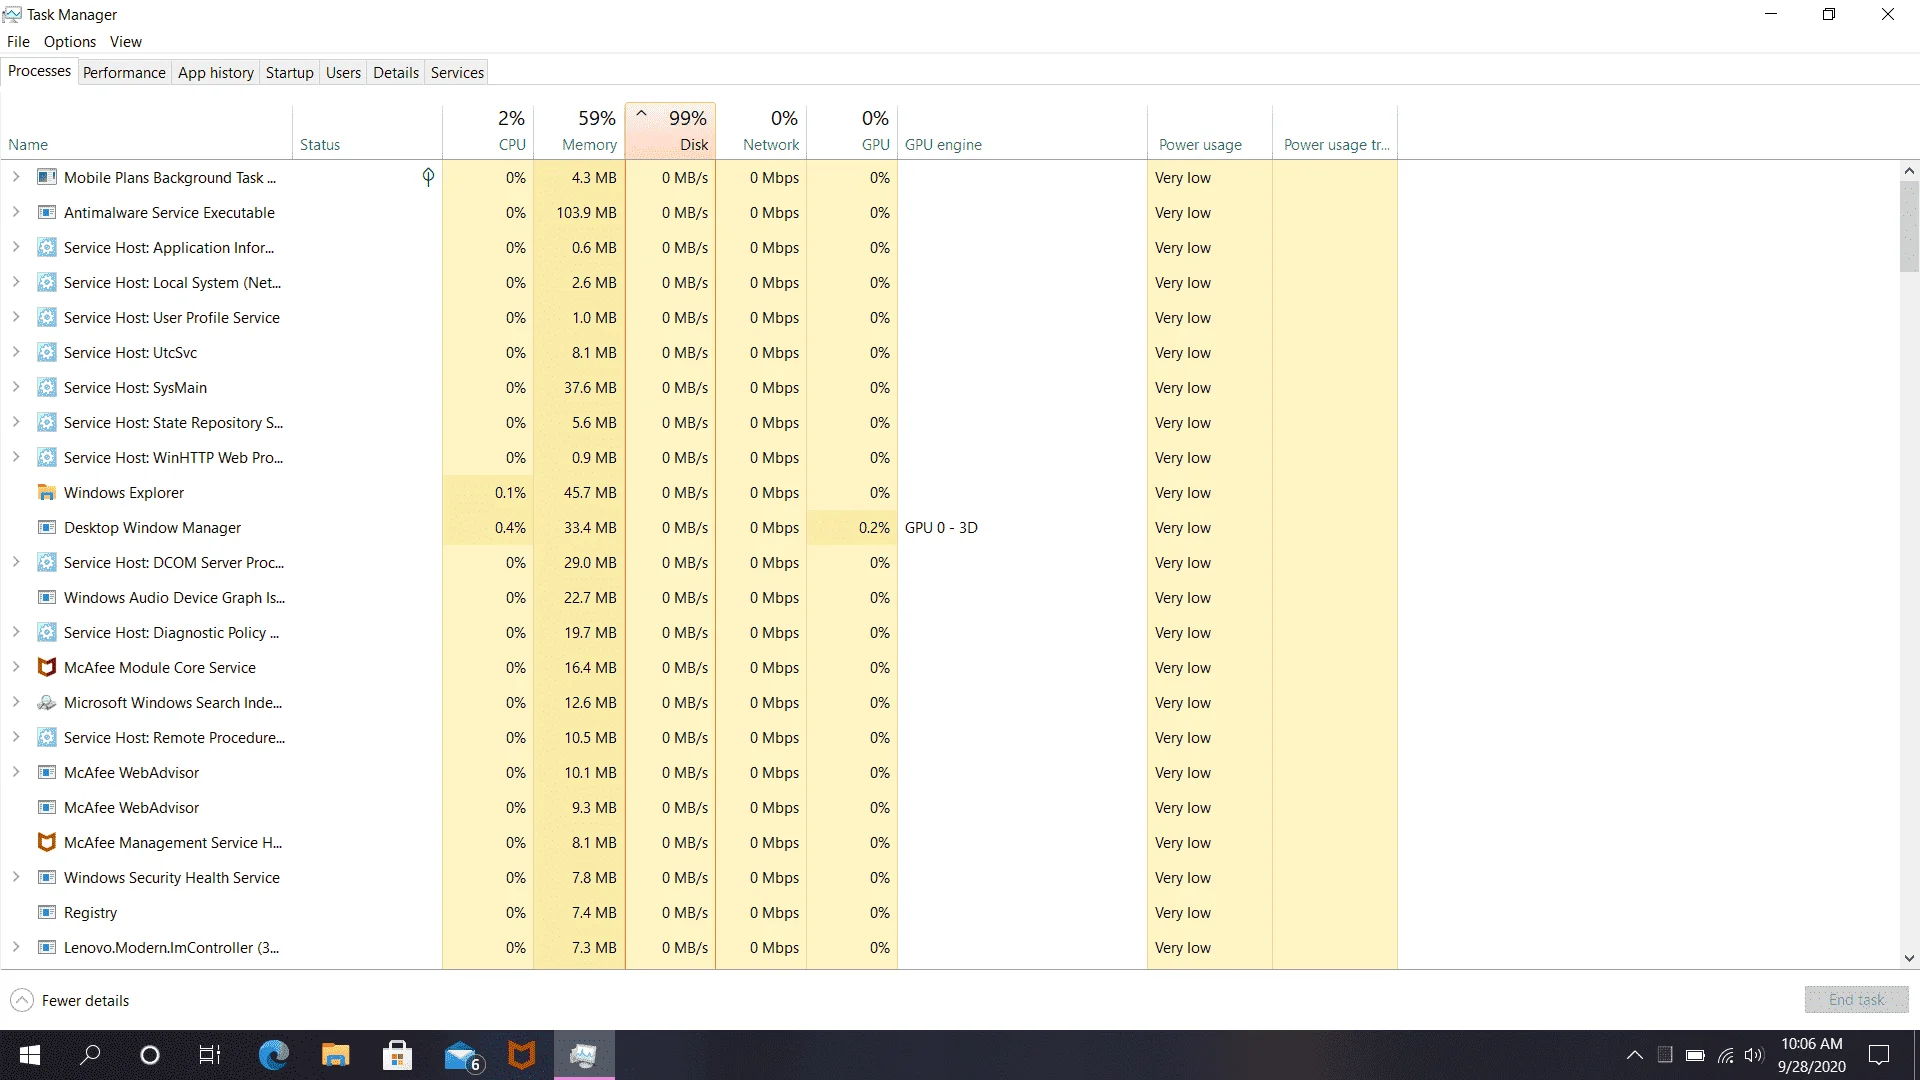Open the Windows Start menu
This screenshot has height=1080, width=1920.
30,1055
